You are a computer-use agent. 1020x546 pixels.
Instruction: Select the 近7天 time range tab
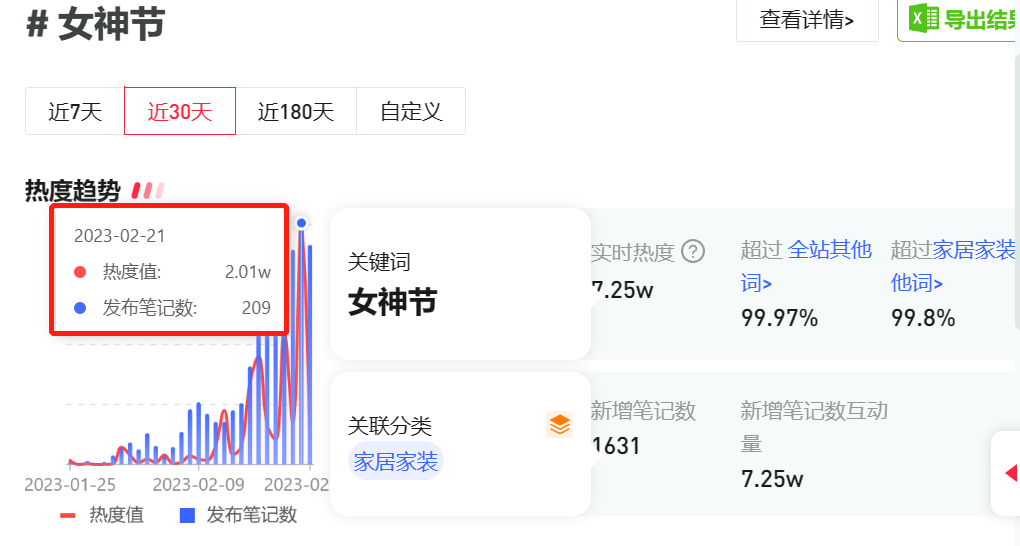(75, 111)
